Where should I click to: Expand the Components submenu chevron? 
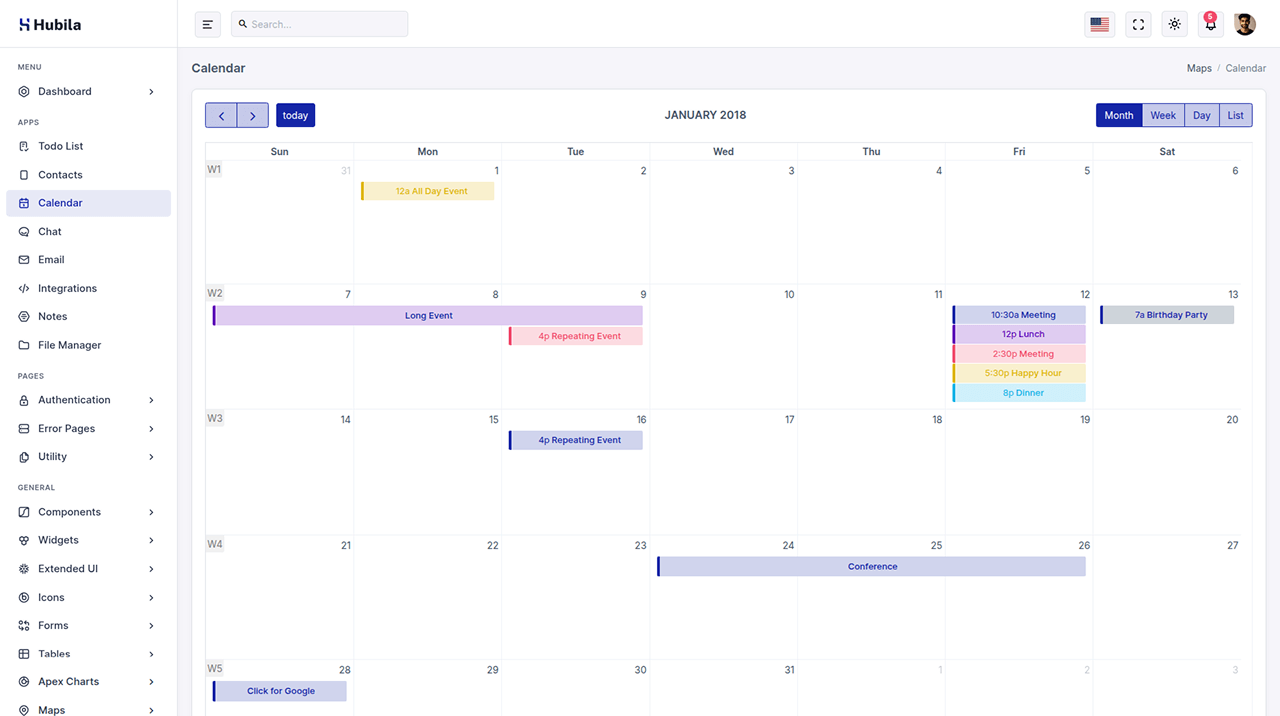pyautogui.click(x=151, y=512)
